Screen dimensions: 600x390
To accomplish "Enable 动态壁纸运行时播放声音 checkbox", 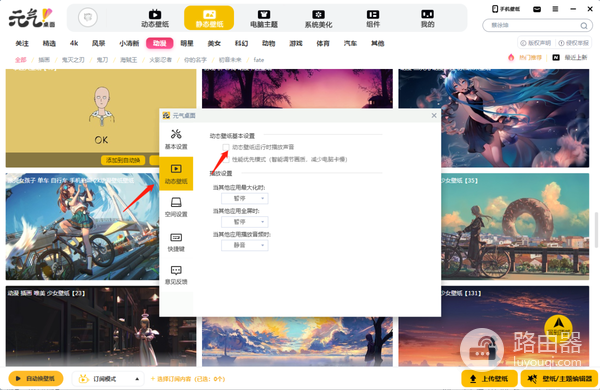I will click(226, 147).
